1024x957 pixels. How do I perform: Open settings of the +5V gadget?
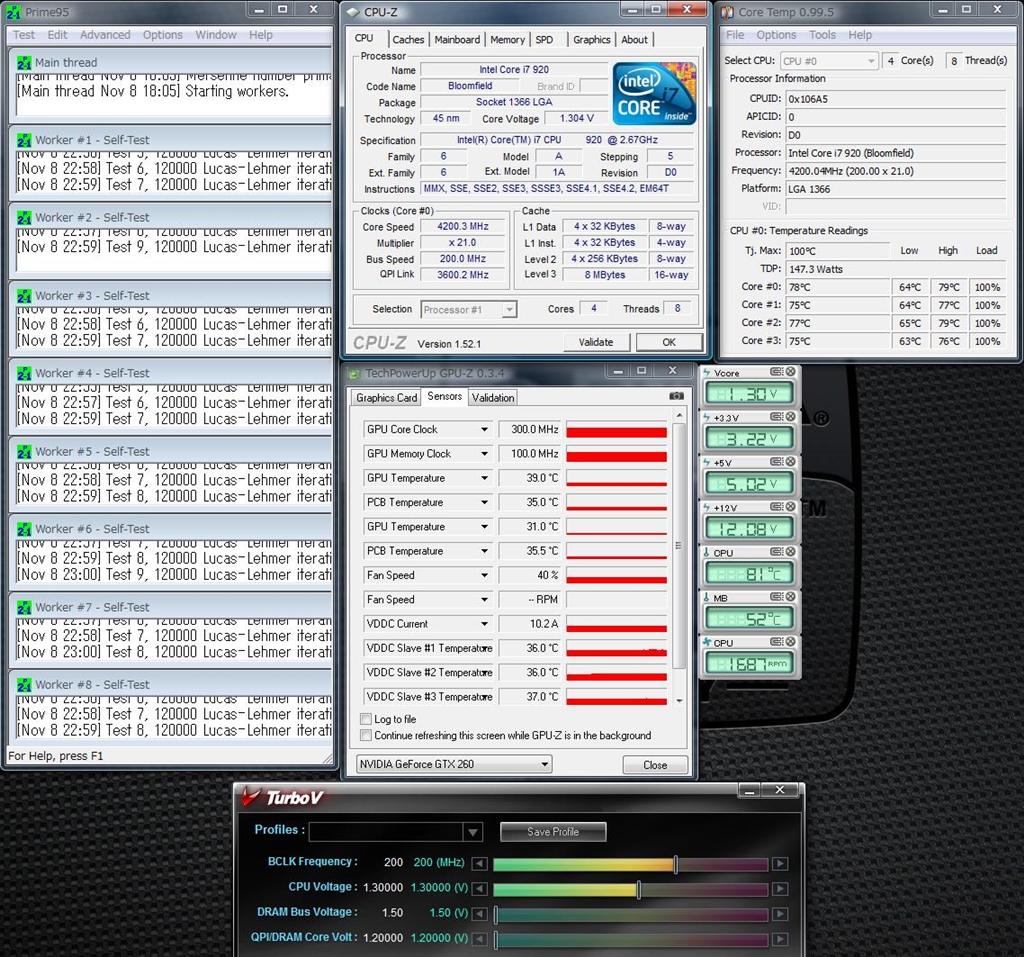776,462
